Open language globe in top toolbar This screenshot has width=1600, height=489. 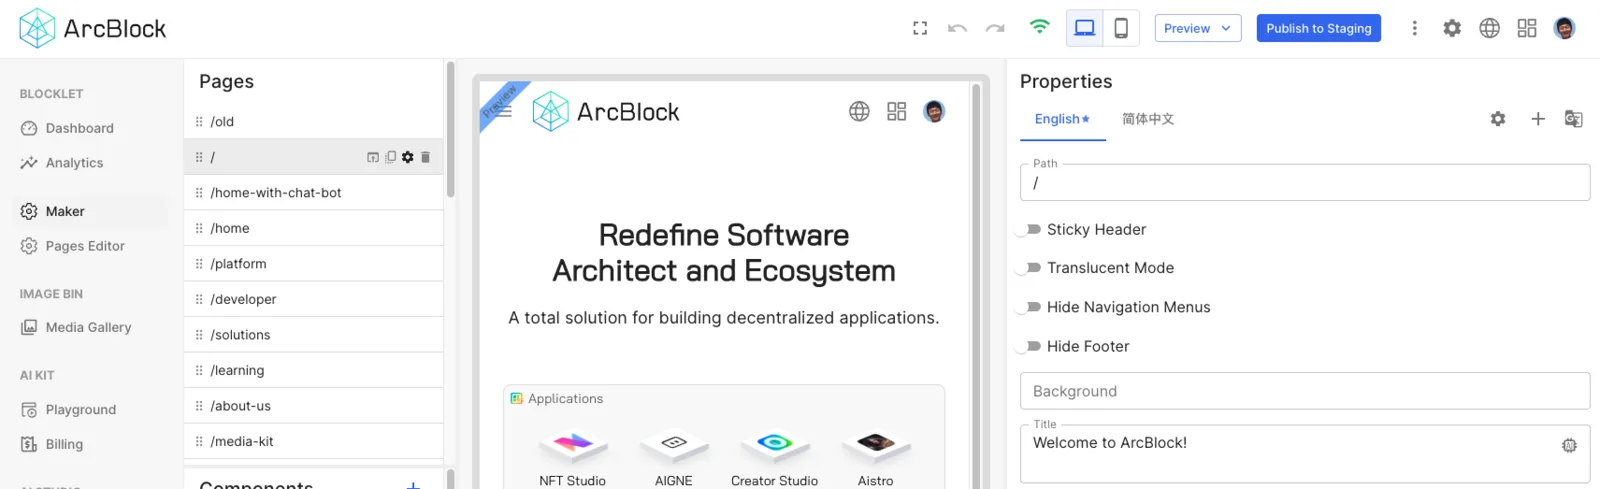(x=1490, y=28)
